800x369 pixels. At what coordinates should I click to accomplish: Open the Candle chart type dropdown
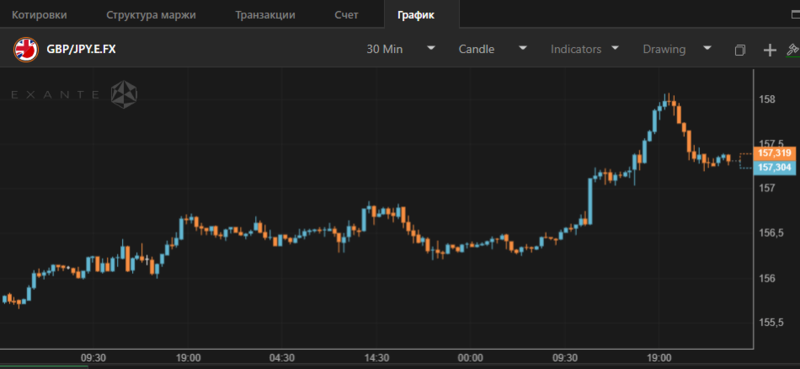492,50
